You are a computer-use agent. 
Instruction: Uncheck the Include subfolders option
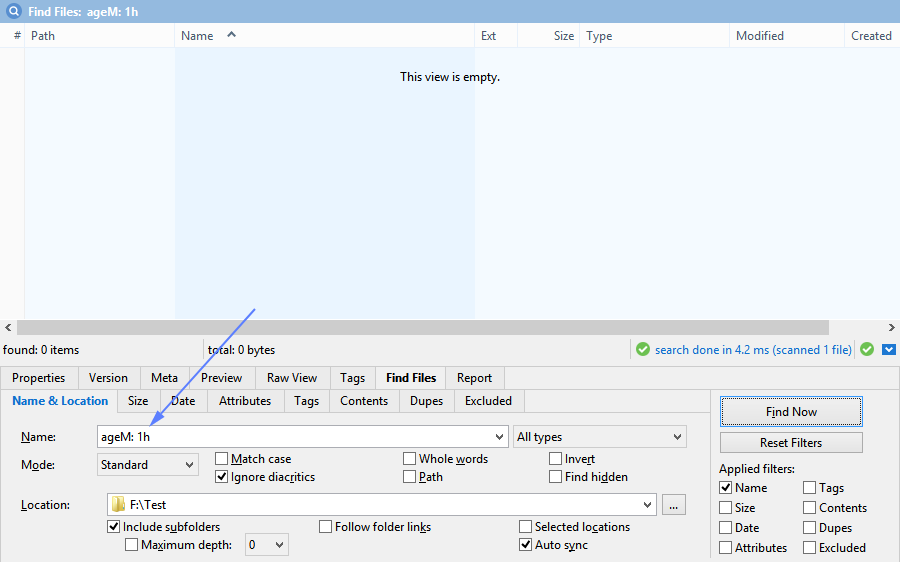coord(114,527)
